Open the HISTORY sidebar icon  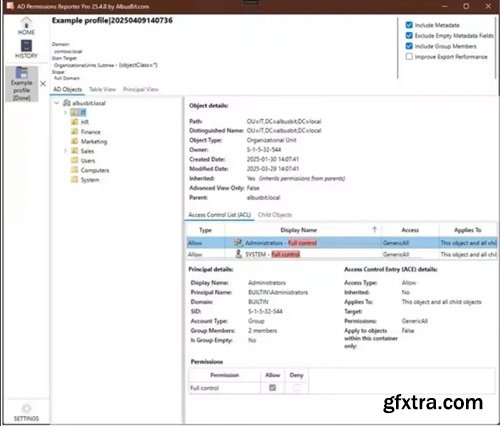point(26,49)
